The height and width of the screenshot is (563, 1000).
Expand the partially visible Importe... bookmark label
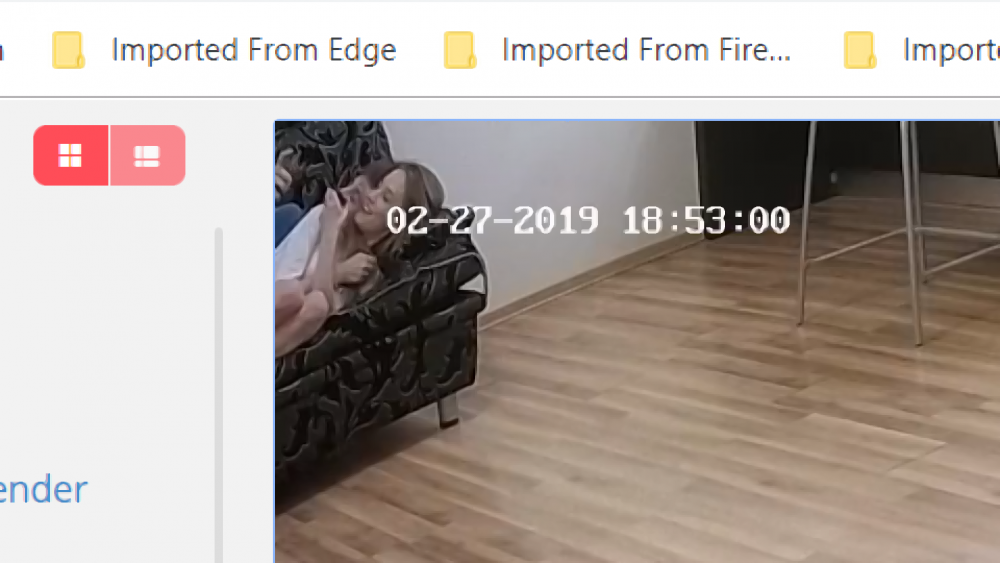pyautogui.click(x=951, y=50)
